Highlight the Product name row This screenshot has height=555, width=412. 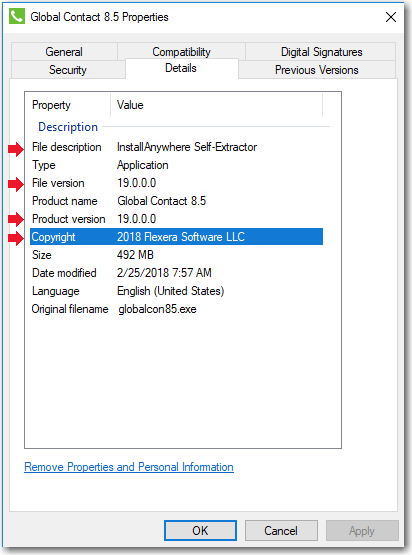[x=177, y=201]
